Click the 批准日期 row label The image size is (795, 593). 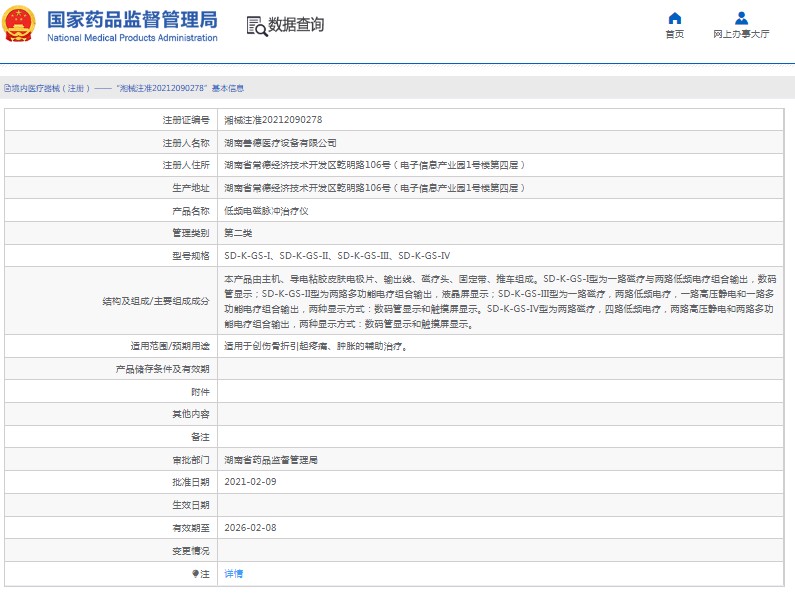pyautogui.click(x=191, y=482)
